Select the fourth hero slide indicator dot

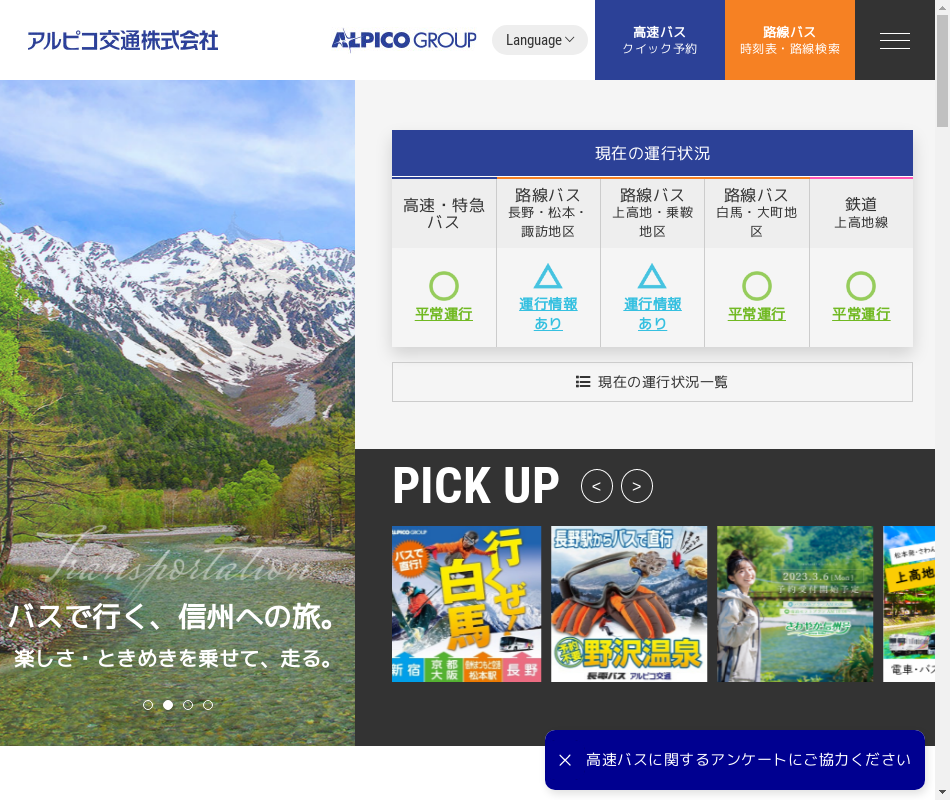click(208, 705)
